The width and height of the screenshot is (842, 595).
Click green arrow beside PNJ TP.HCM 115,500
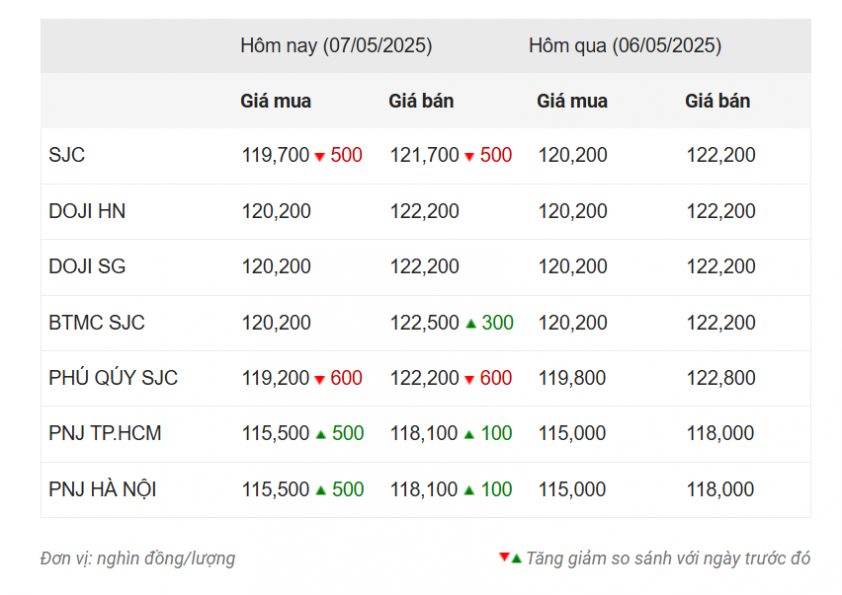point(321,434)
